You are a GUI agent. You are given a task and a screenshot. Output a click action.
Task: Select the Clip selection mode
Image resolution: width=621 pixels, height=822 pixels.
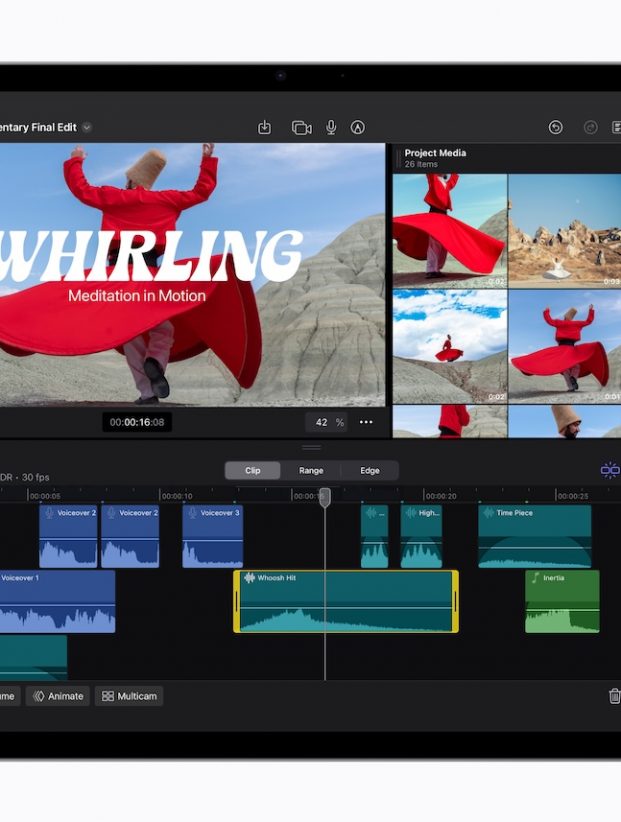point(253,471)
